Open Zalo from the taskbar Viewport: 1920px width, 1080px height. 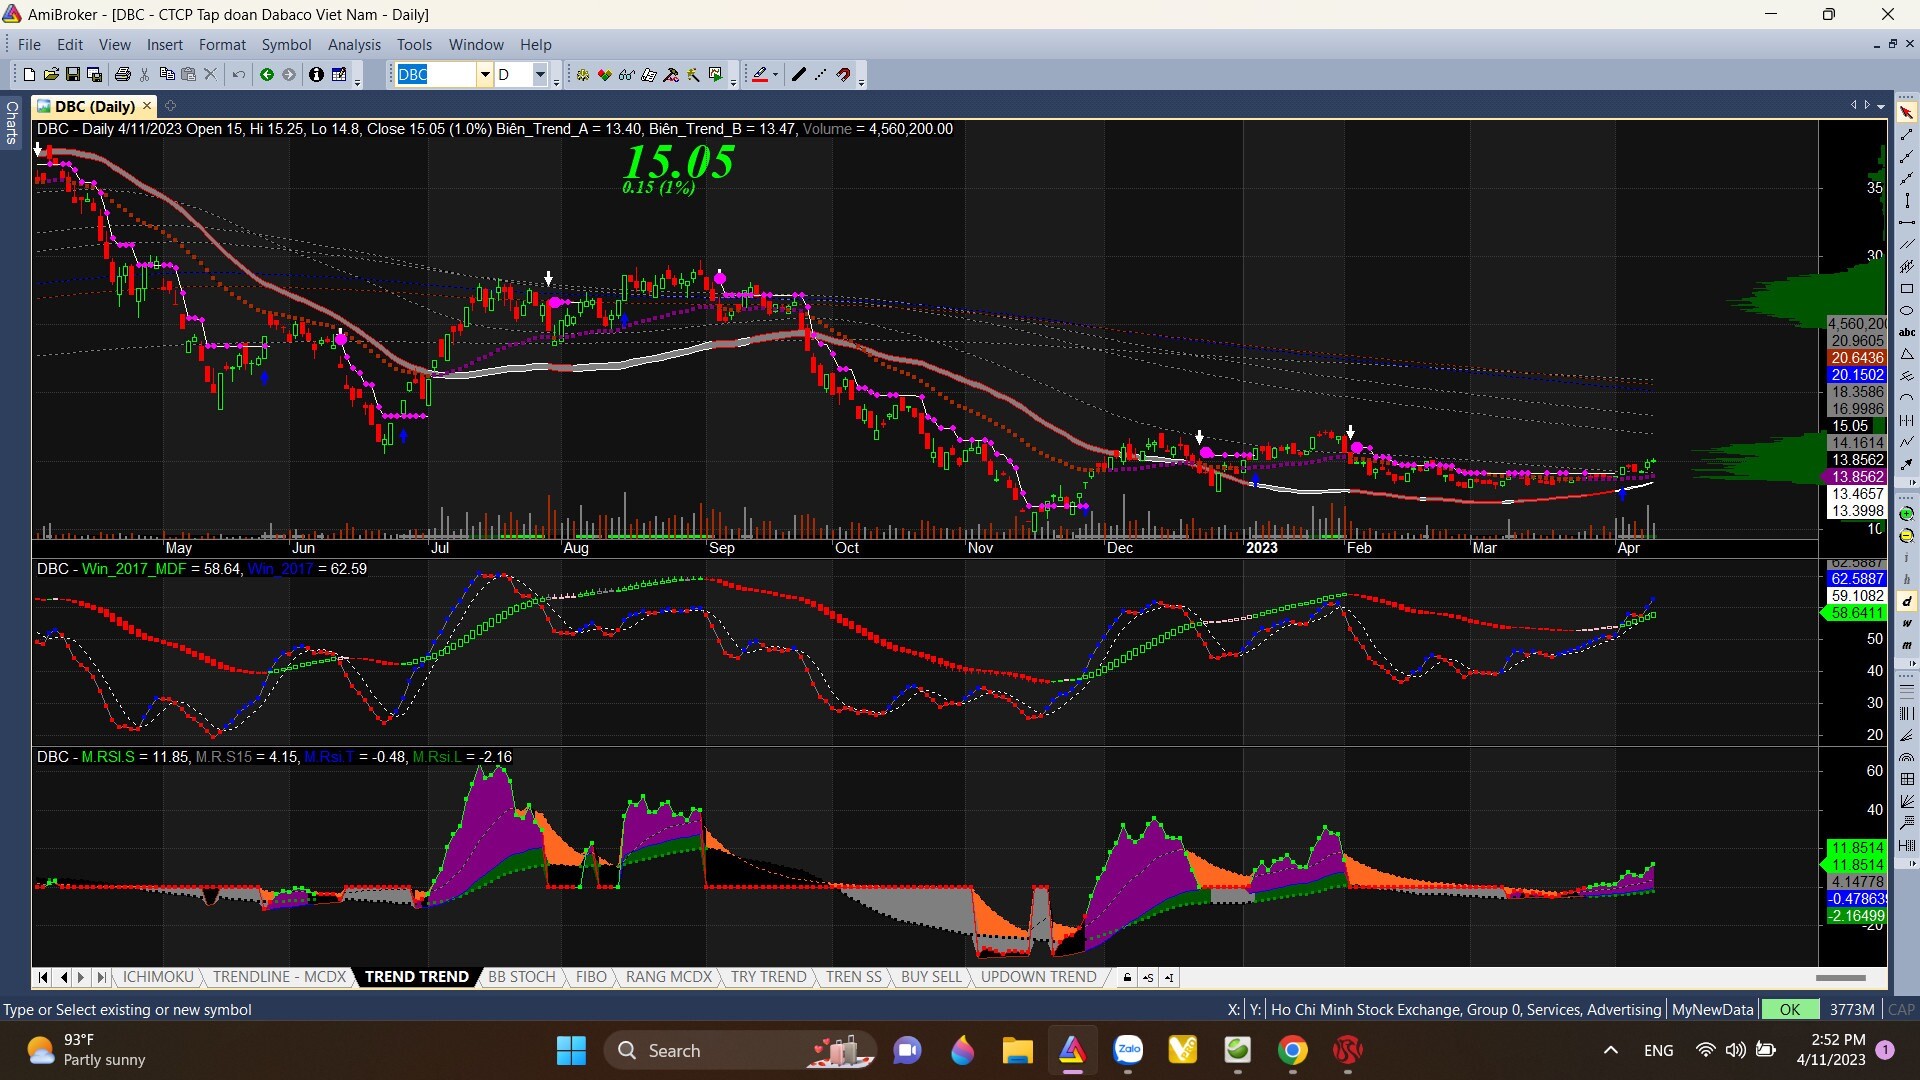tap(1128, 1050)
